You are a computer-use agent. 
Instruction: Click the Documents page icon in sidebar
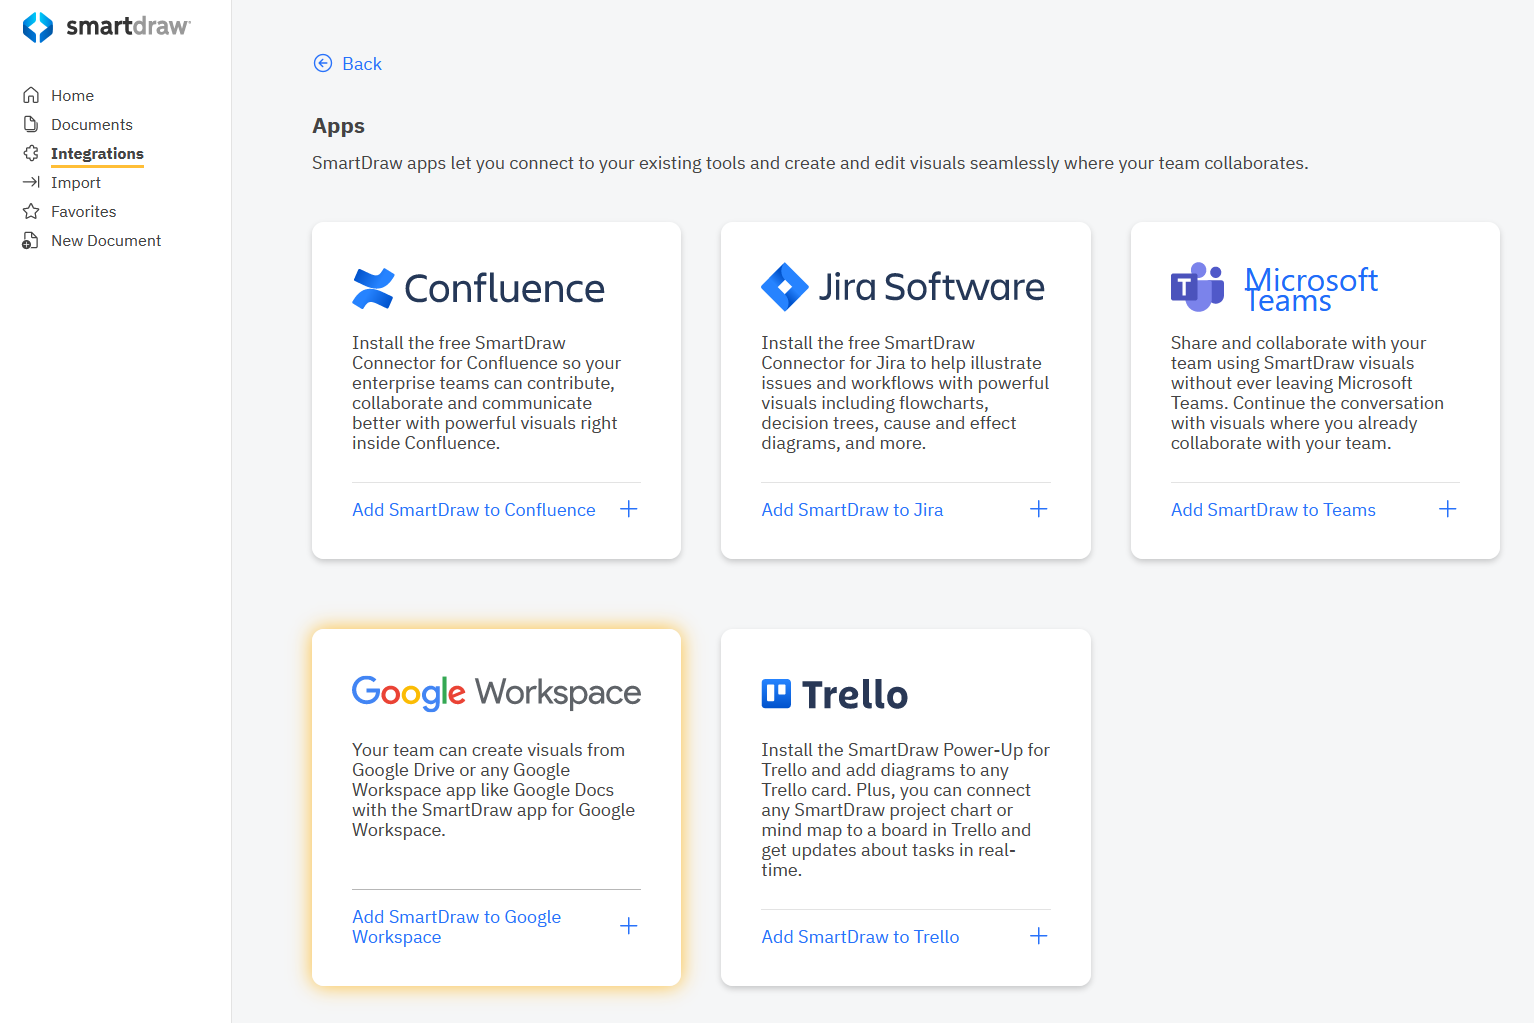31,125
